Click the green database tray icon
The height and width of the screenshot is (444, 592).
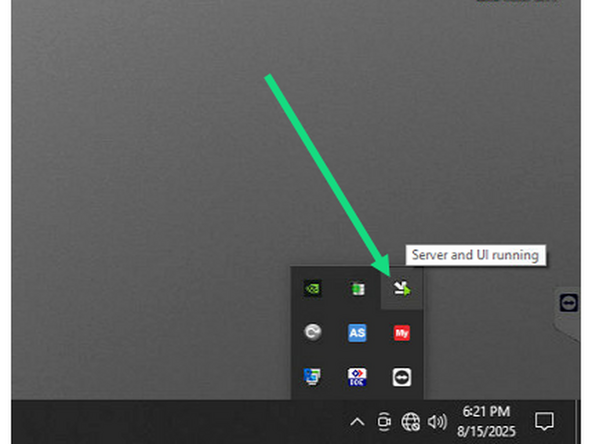coord(357,289)
